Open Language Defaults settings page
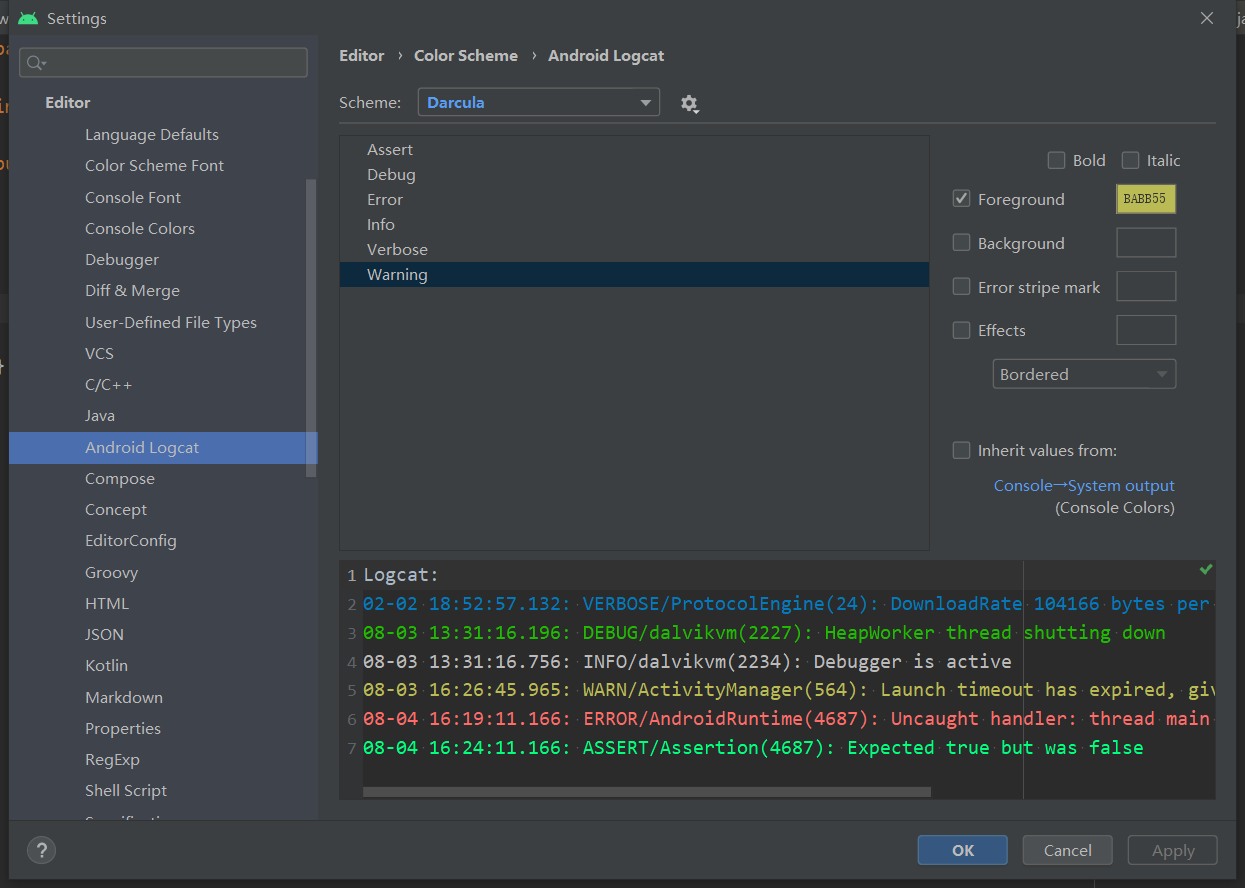Screen dimensions: 1245x888 tap(152, 134)
